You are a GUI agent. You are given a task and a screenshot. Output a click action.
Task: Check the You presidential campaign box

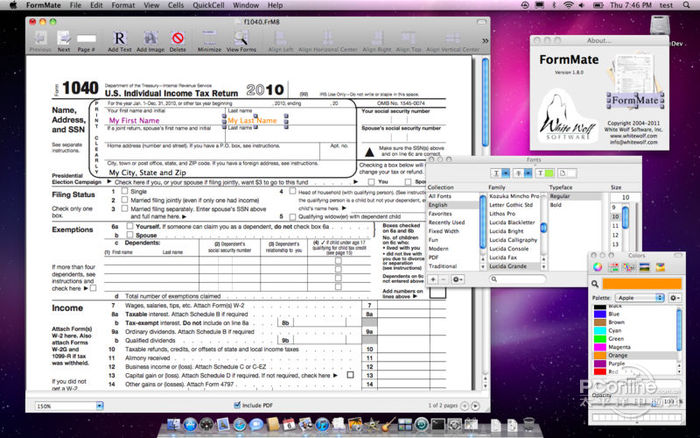(x=371, y=182)
